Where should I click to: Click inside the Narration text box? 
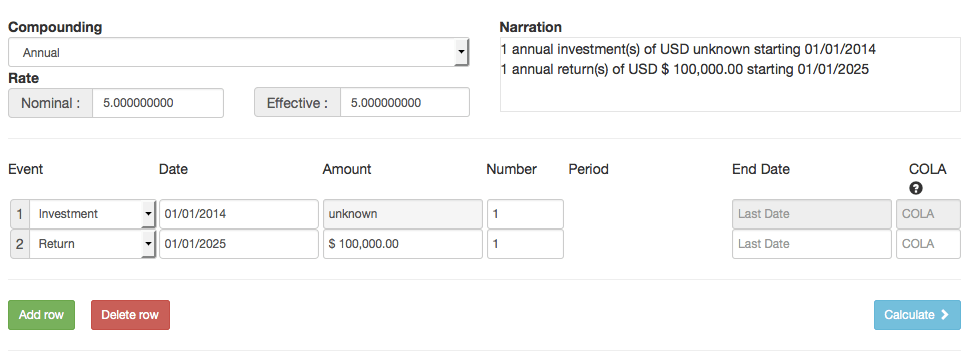pos(730,75)
